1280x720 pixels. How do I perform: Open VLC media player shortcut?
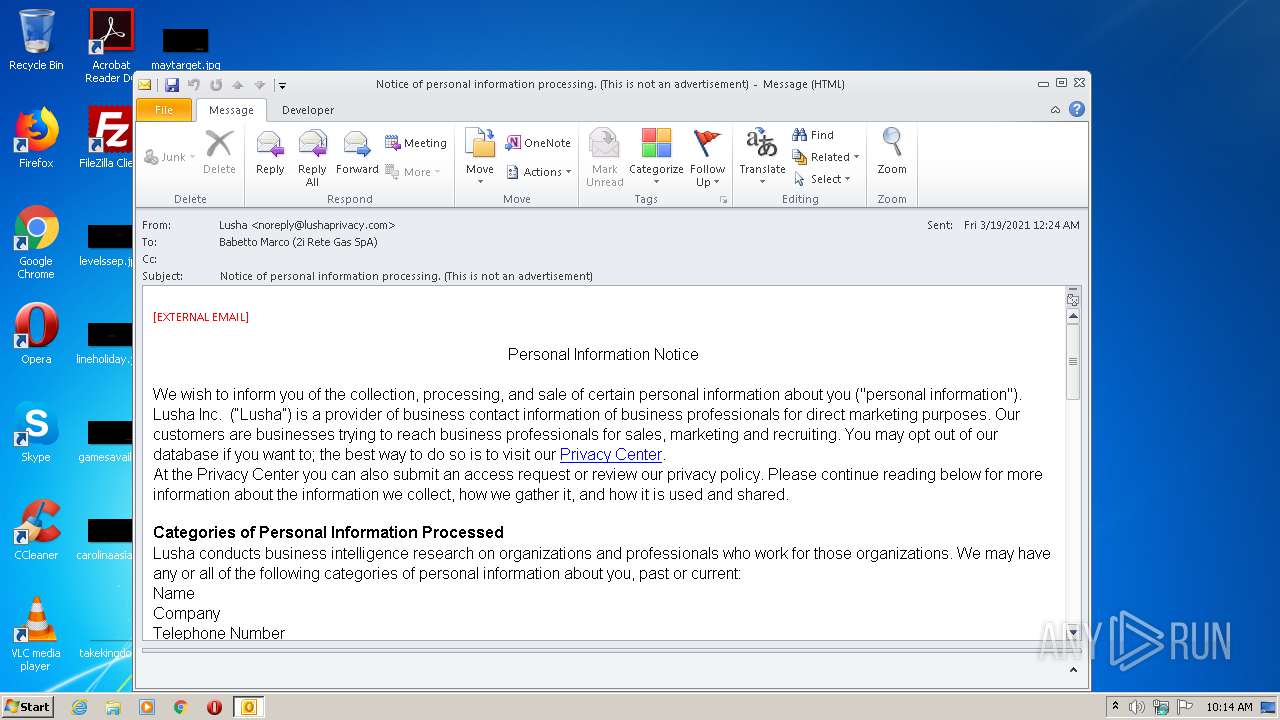36,634
